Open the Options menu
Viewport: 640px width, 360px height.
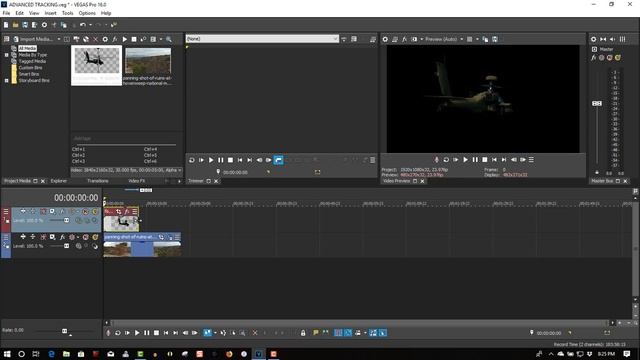[x=87, y=13]
